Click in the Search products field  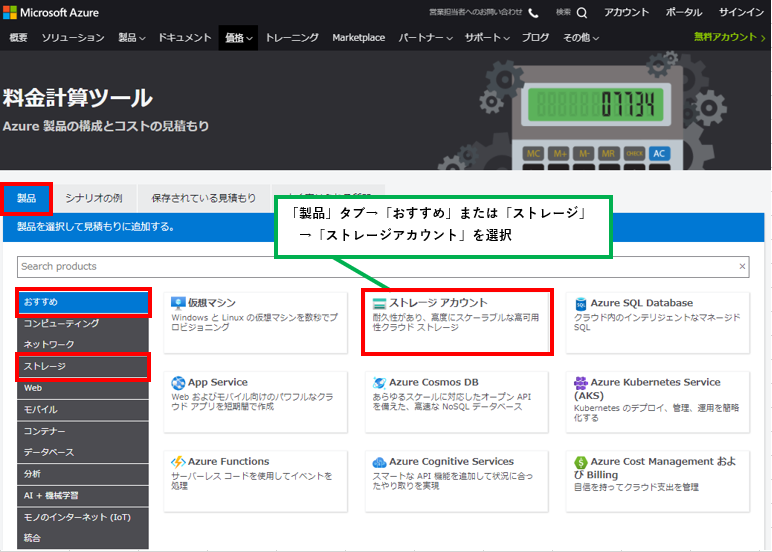(383, 266)
